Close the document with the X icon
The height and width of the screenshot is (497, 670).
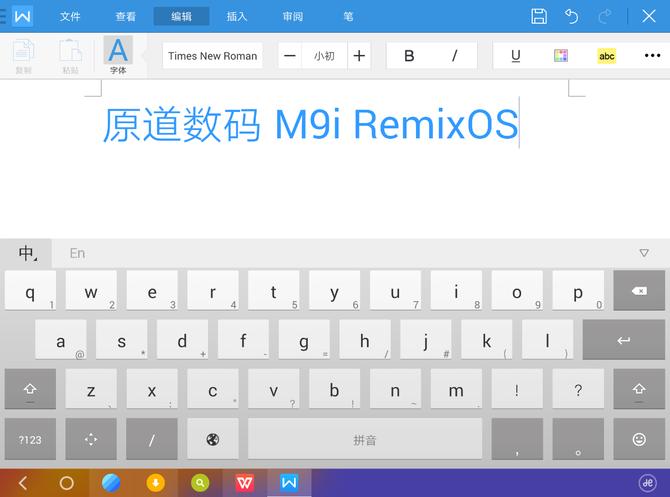click(649, 16)
